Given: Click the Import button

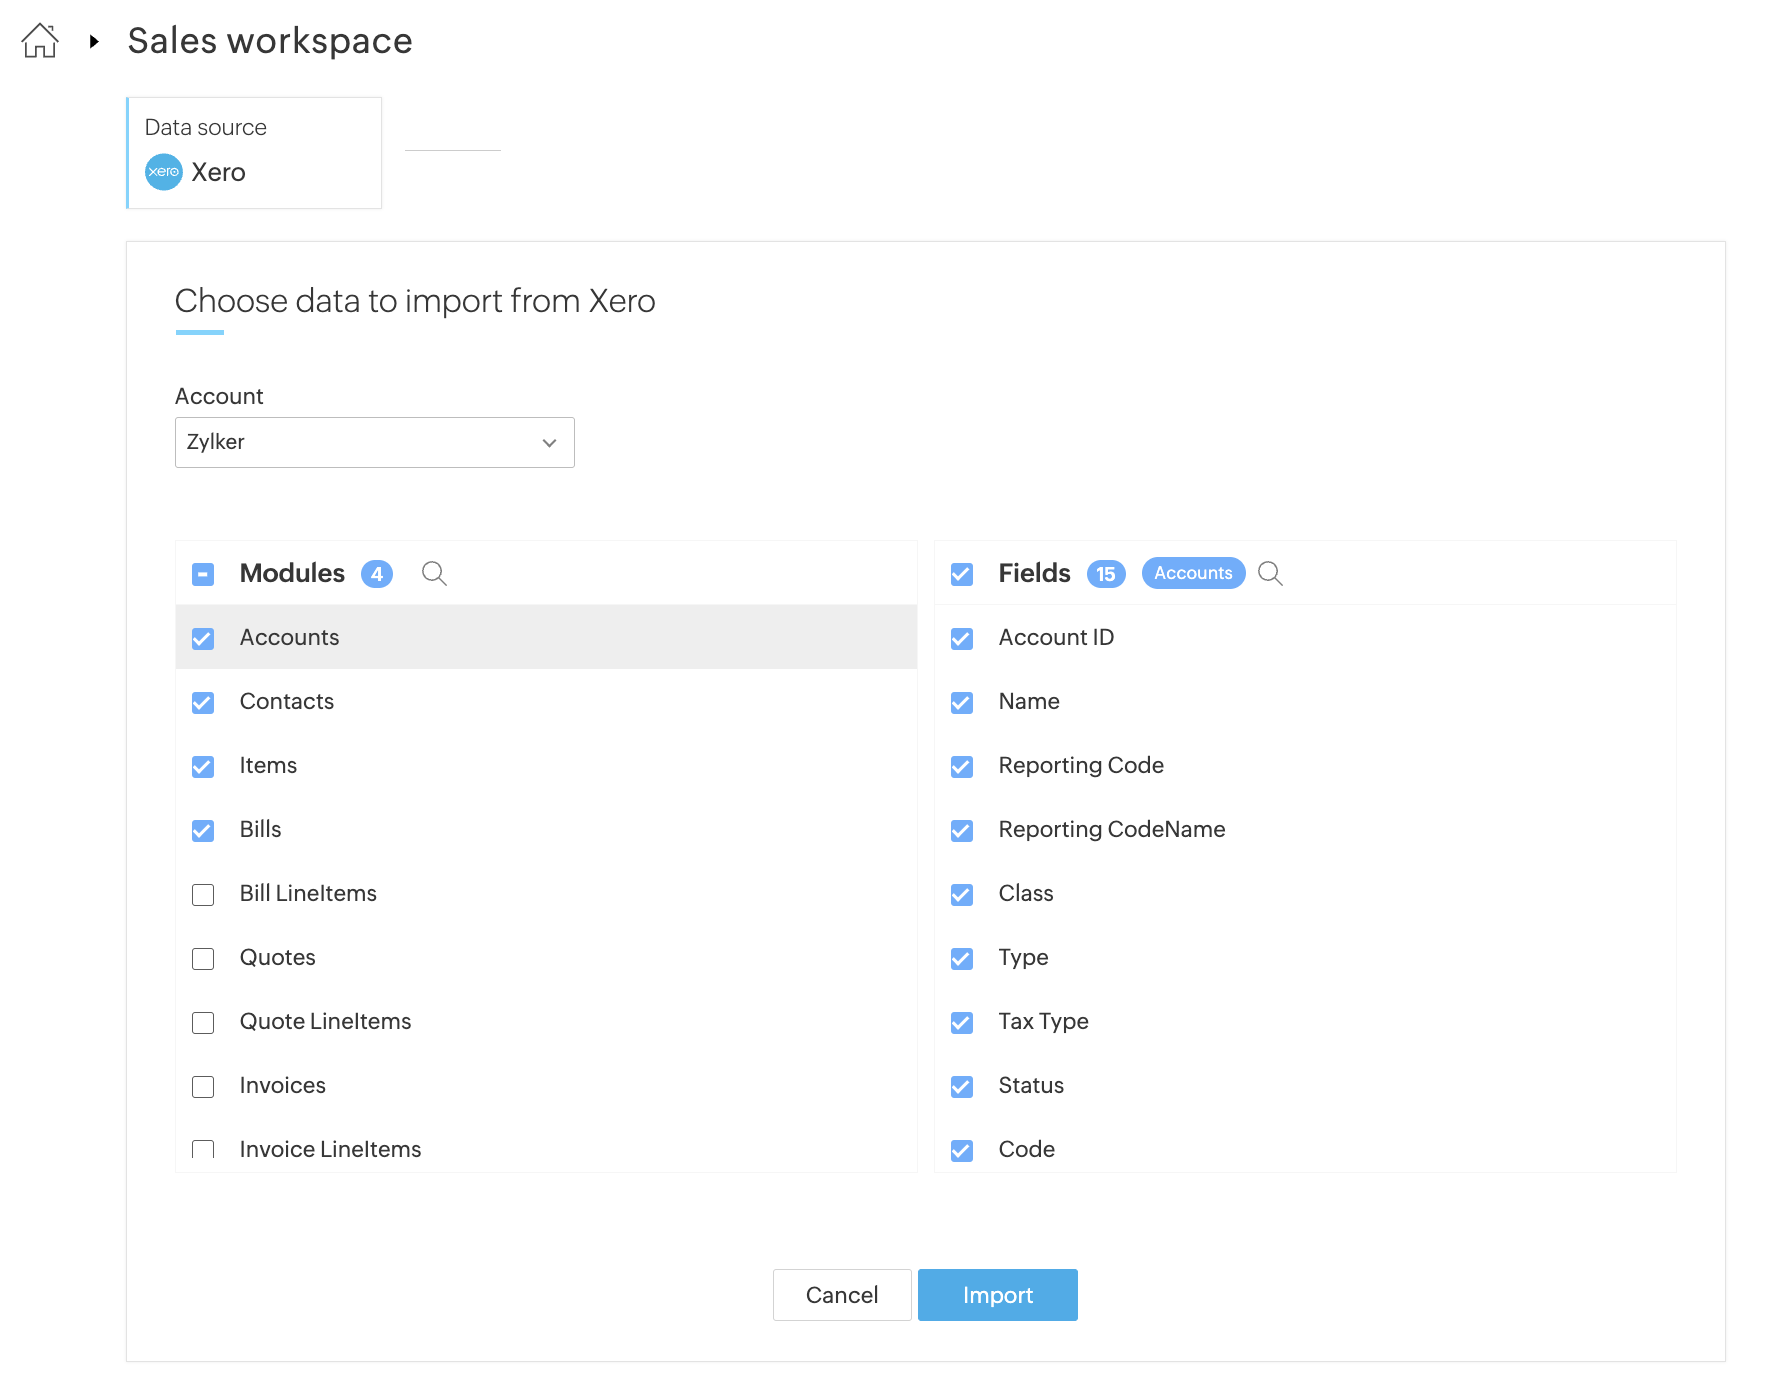Looking at the screenshot, I should click(x=997, y=1295).
